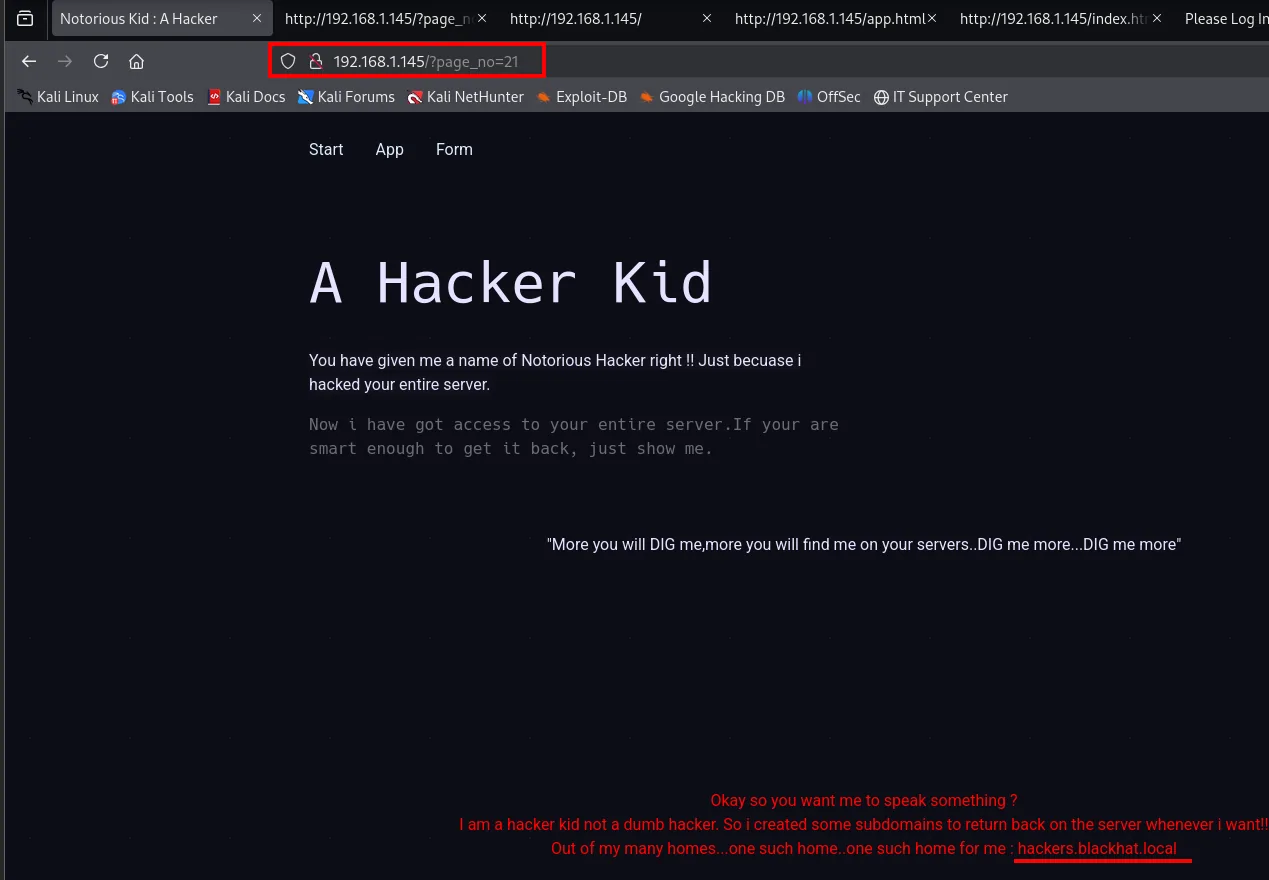
Task: Open the Firefox tab overview icon
Action: (x=25, y=19)
